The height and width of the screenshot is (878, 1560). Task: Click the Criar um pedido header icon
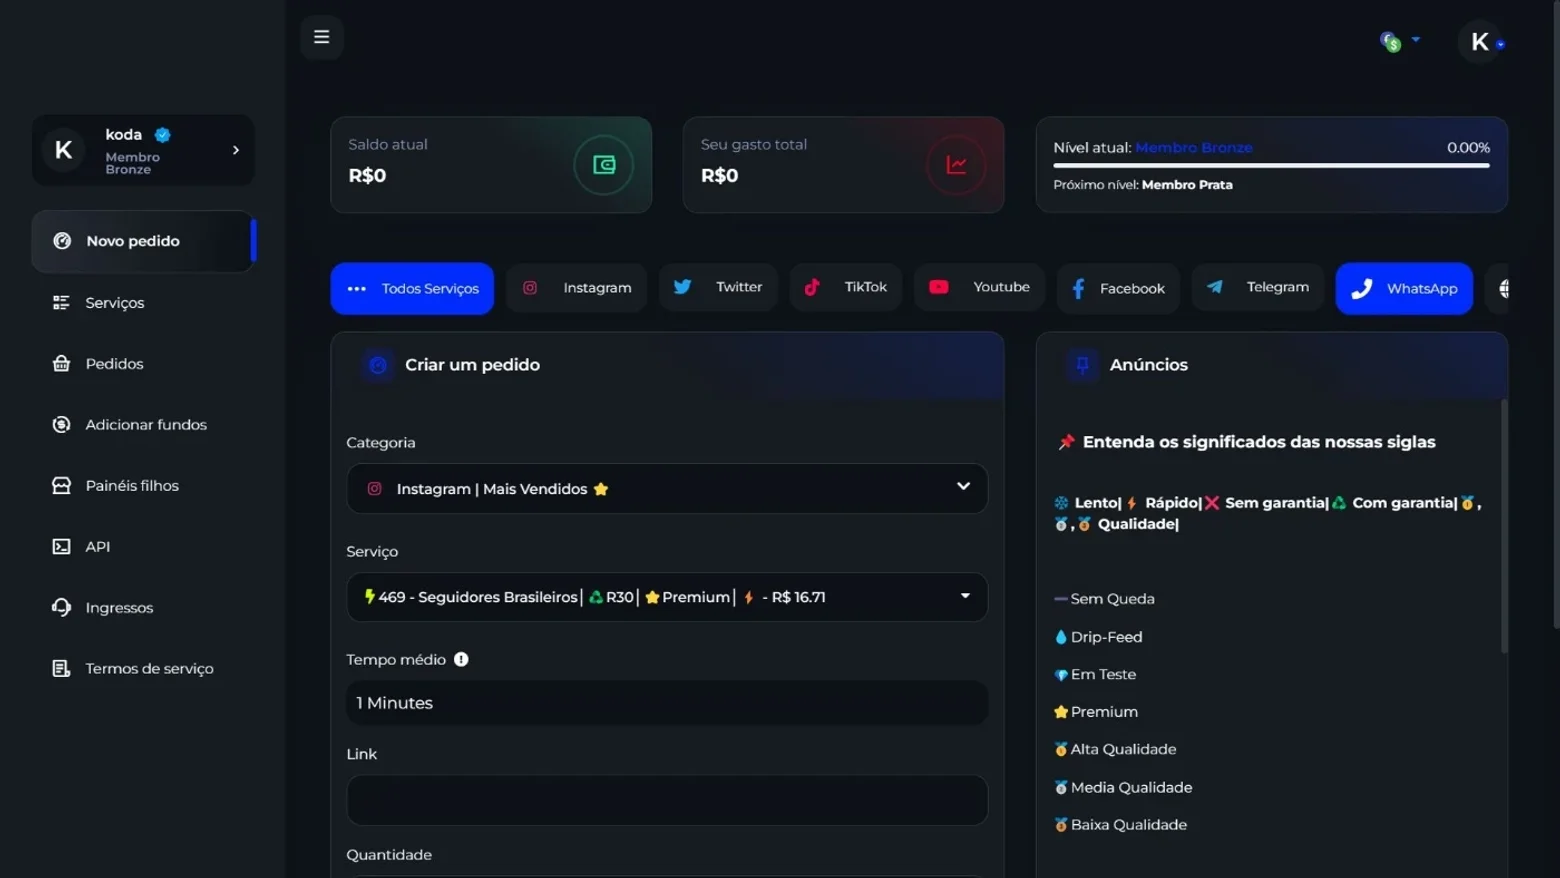click(x=378, y=365)
